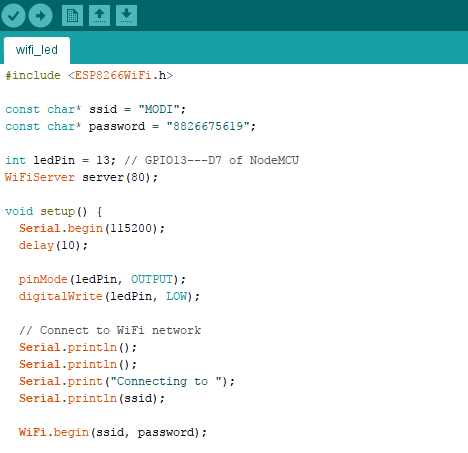Click the Serial.begin(115200) line
The width and height of the screenshot is (468, 453).
[92, 228]
